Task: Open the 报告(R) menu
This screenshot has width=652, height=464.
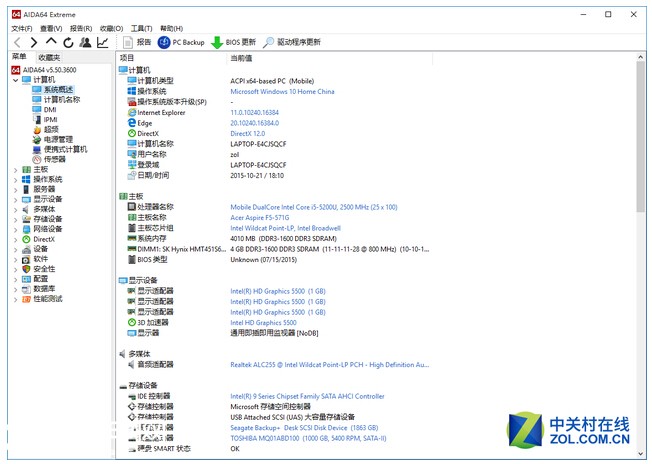Action: pyautogui.click(x=81, y=28)
